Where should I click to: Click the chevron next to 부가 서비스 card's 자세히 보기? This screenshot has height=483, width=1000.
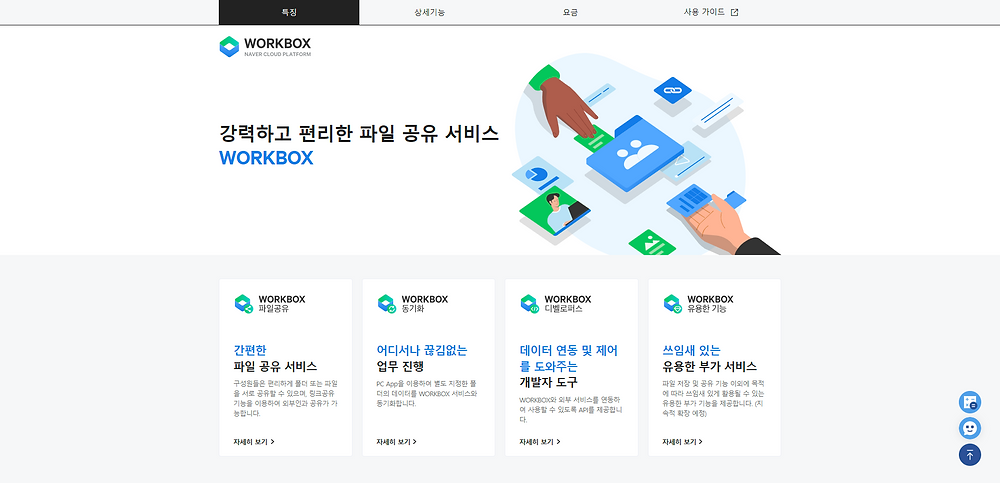point(702,442)
